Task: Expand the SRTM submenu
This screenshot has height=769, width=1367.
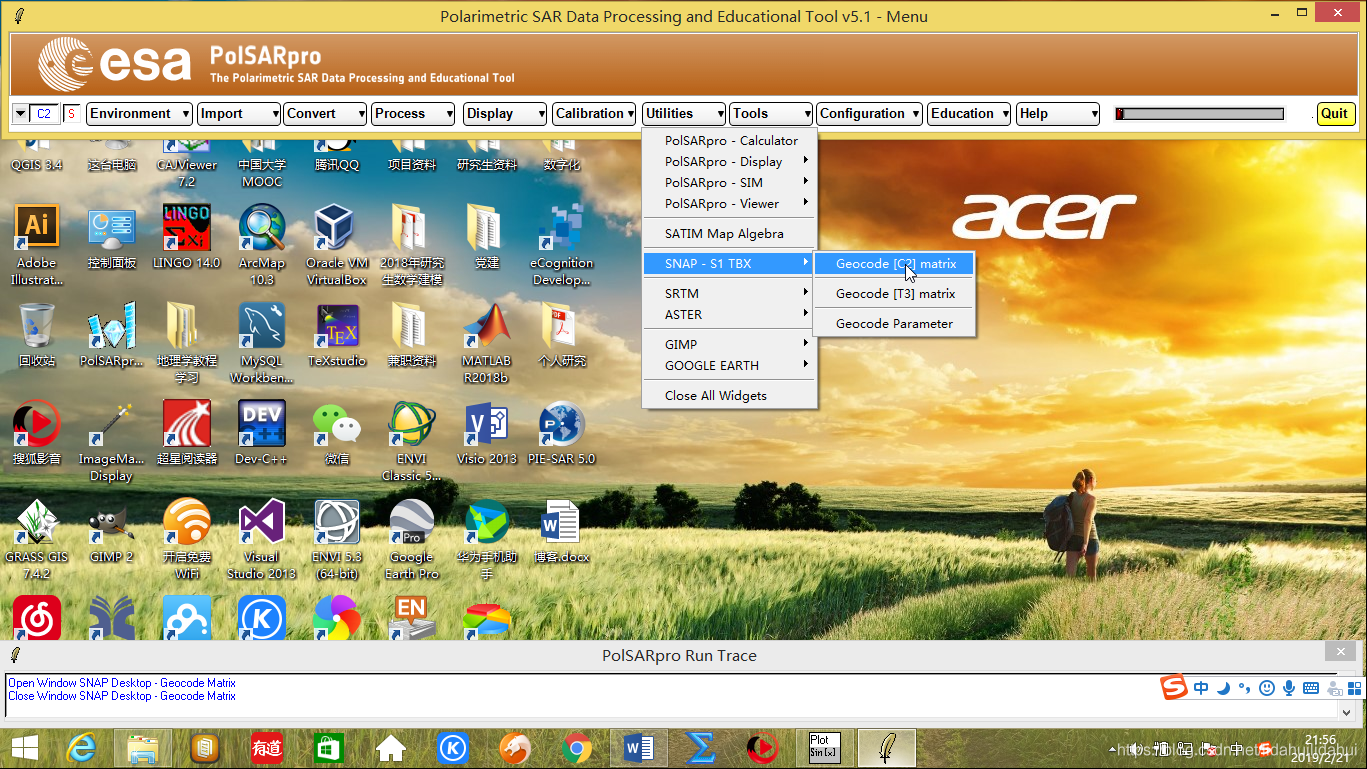Action: point(730,294)
